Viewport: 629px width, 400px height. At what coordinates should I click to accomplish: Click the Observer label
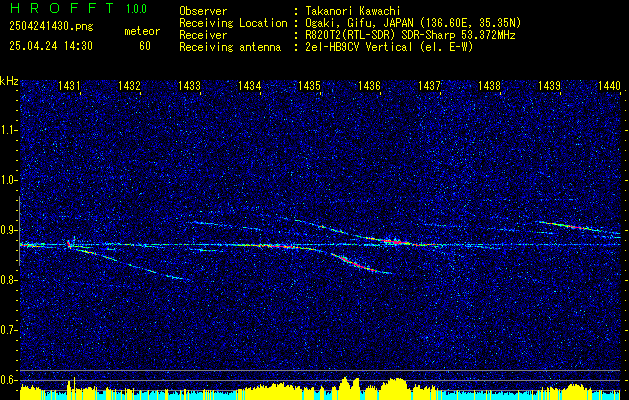click(203, 11)
